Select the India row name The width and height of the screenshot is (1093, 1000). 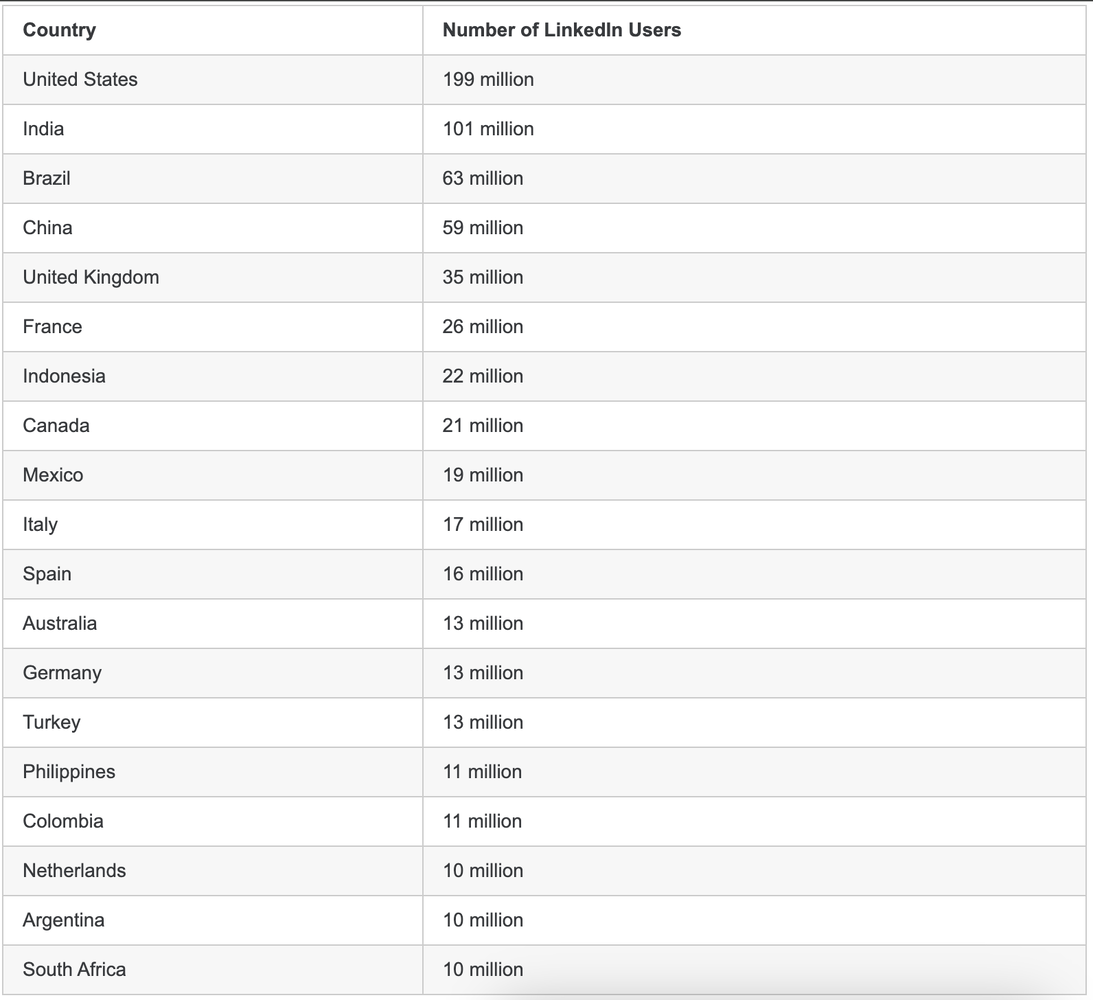43,129
